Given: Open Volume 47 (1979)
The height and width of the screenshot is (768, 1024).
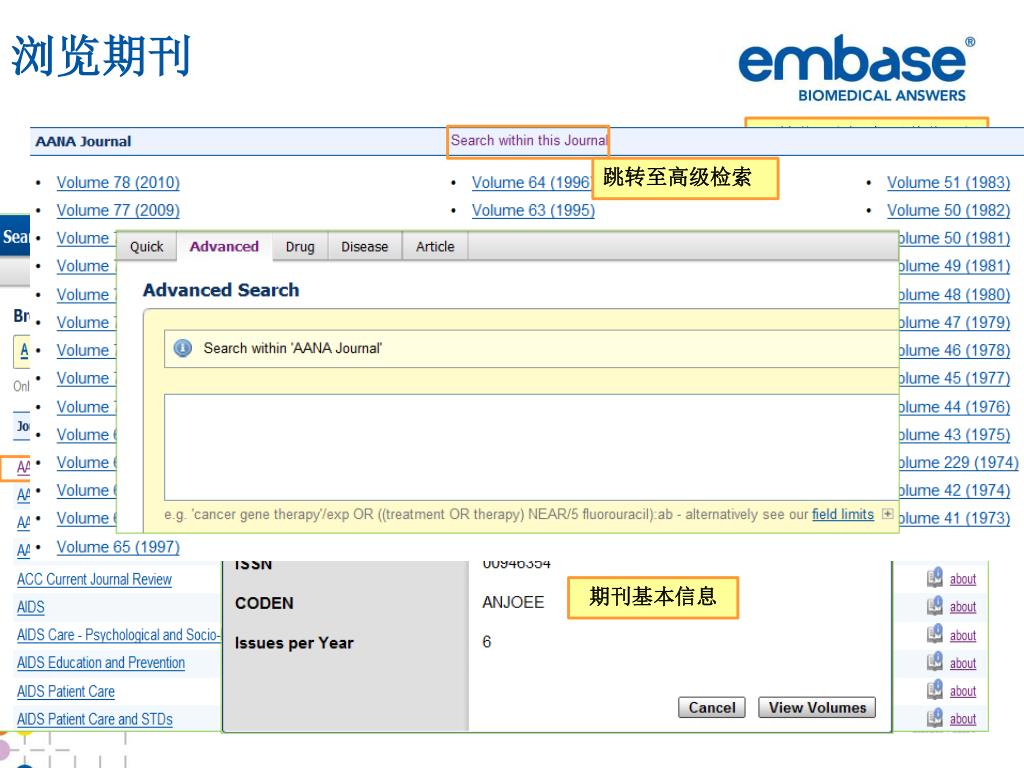Looking at the screenshot, I should (x=954, y=322).
